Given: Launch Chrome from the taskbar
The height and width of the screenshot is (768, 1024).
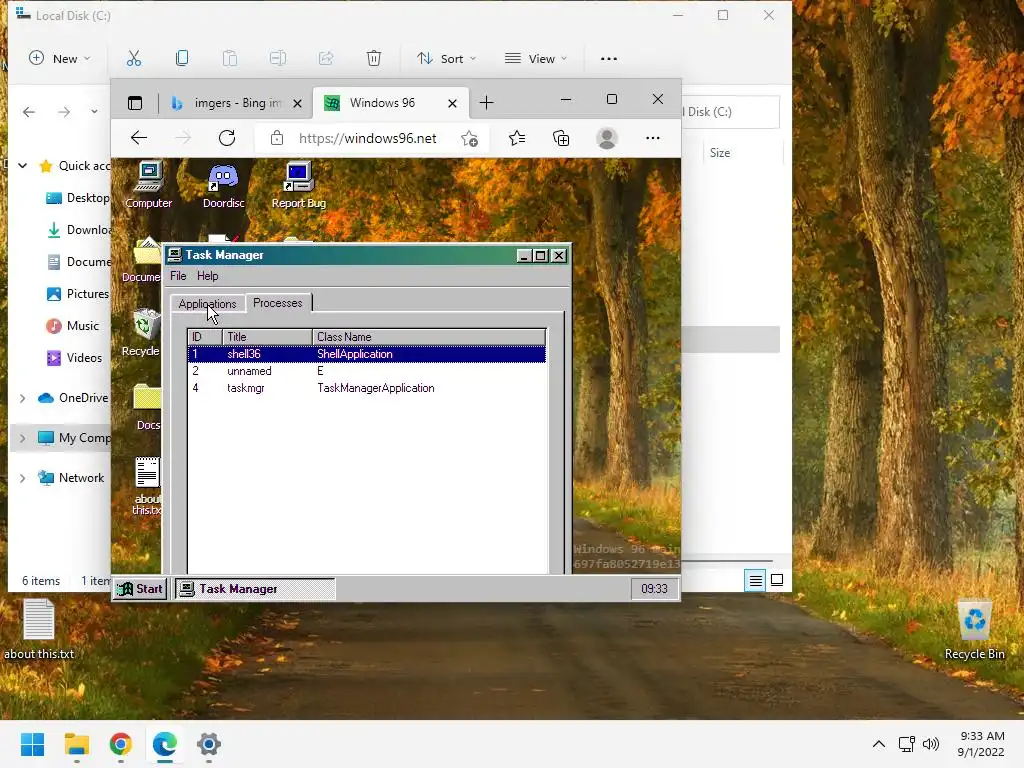Looking at the screenshot, I should [x=121, y=744].
